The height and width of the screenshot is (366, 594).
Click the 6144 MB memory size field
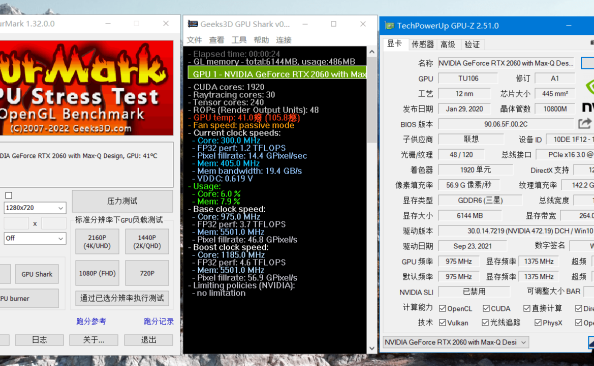[470, 216]
